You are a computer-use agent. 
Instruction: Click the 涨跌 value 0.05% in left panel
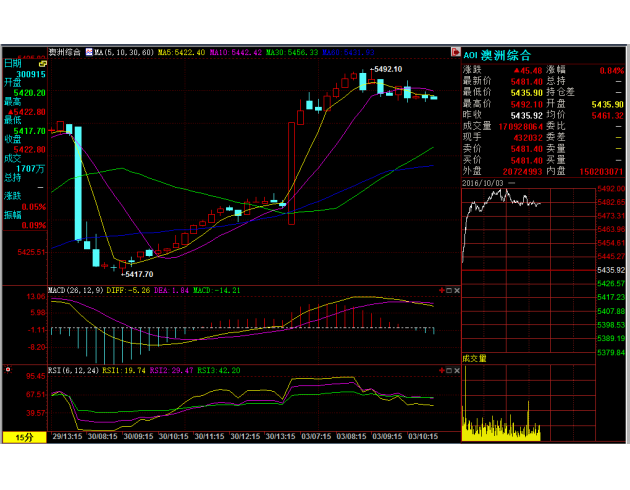click(33, 207)
